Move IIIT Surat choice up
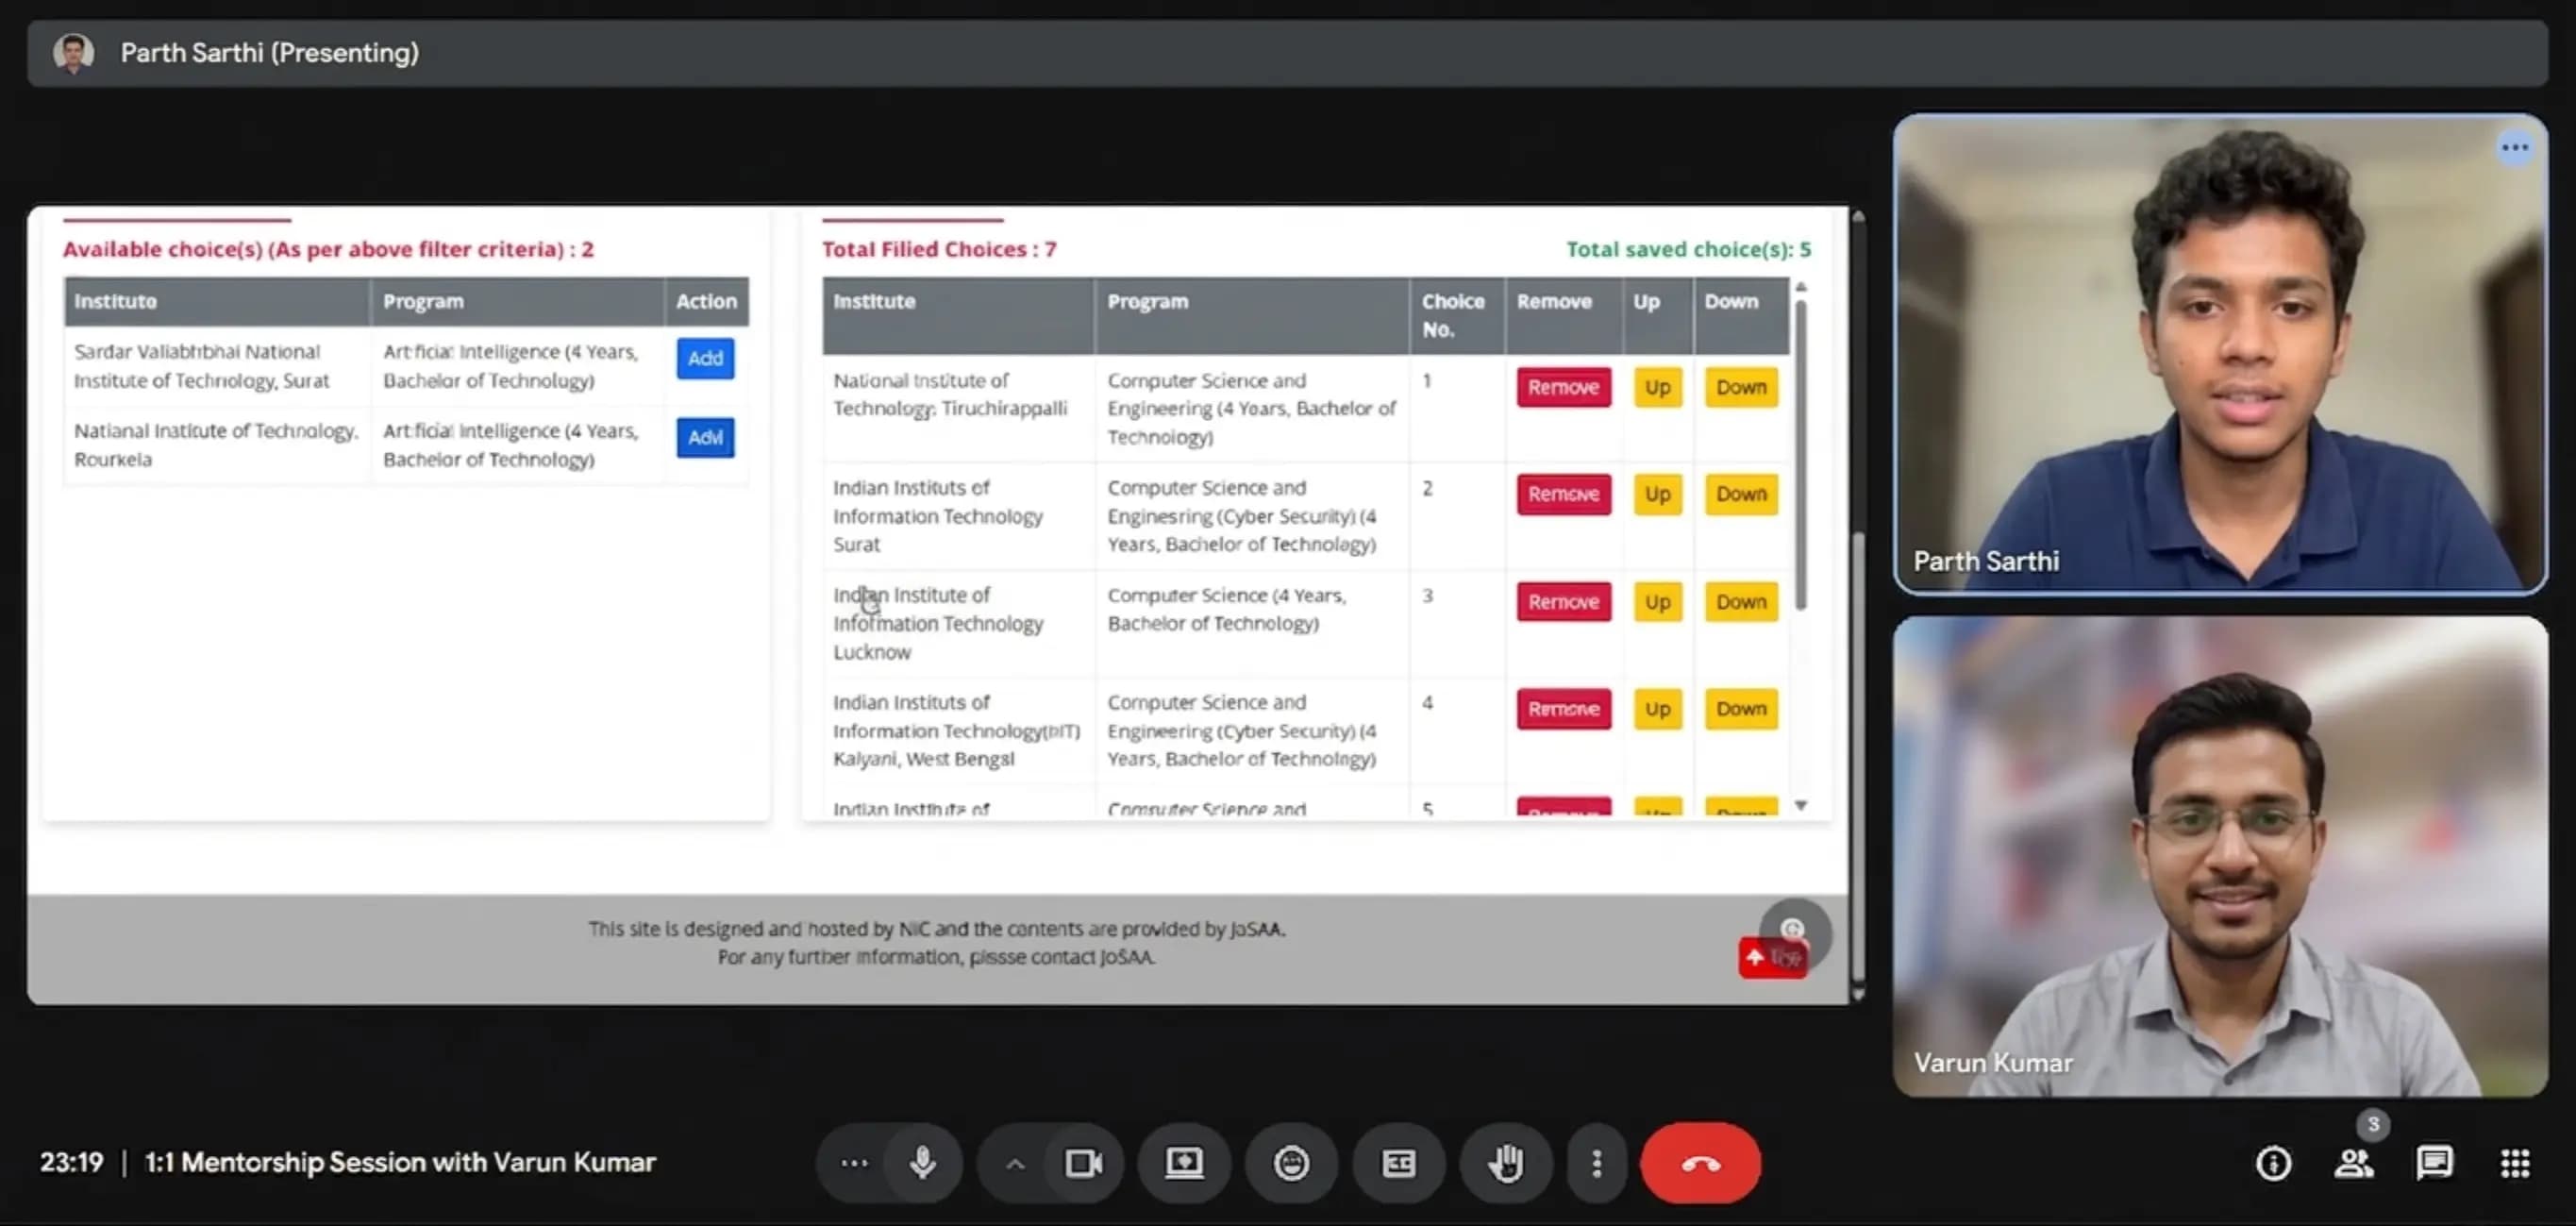This screenshot has width=2576, height=1226. 1657,494
